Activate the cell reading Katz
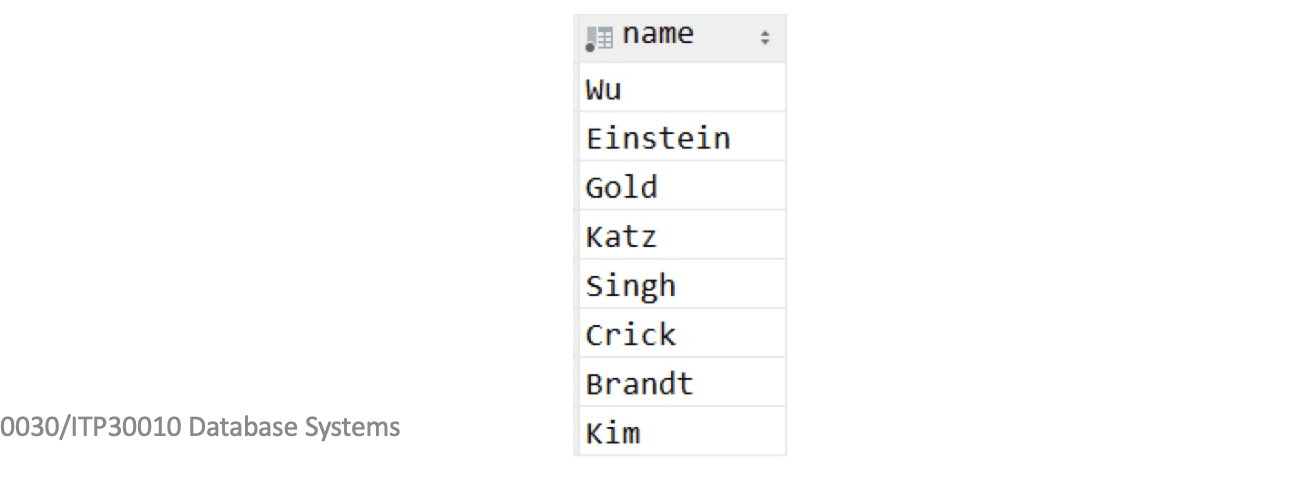This screenshot has width=1310, height=478. click(682, 235)
